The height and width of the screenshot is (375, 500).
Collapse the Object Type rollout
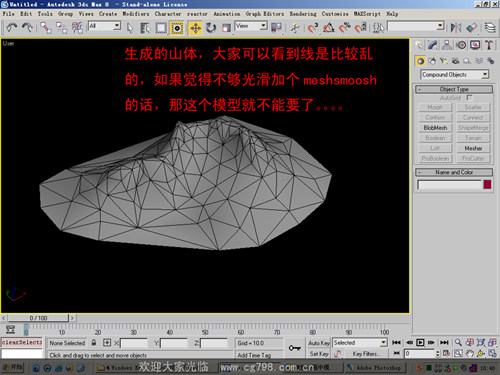coord(454,89)
